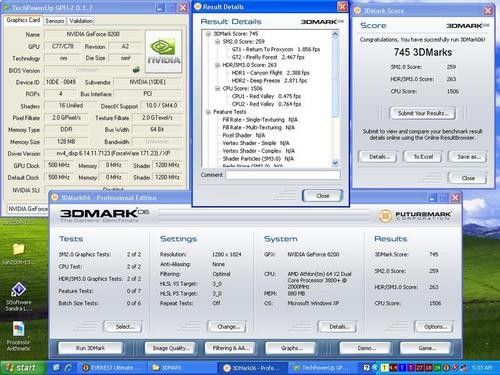Select CPU1 - Red Valley row
The width and height of the screenshot is (500, 375).
(x=266, y=96)
